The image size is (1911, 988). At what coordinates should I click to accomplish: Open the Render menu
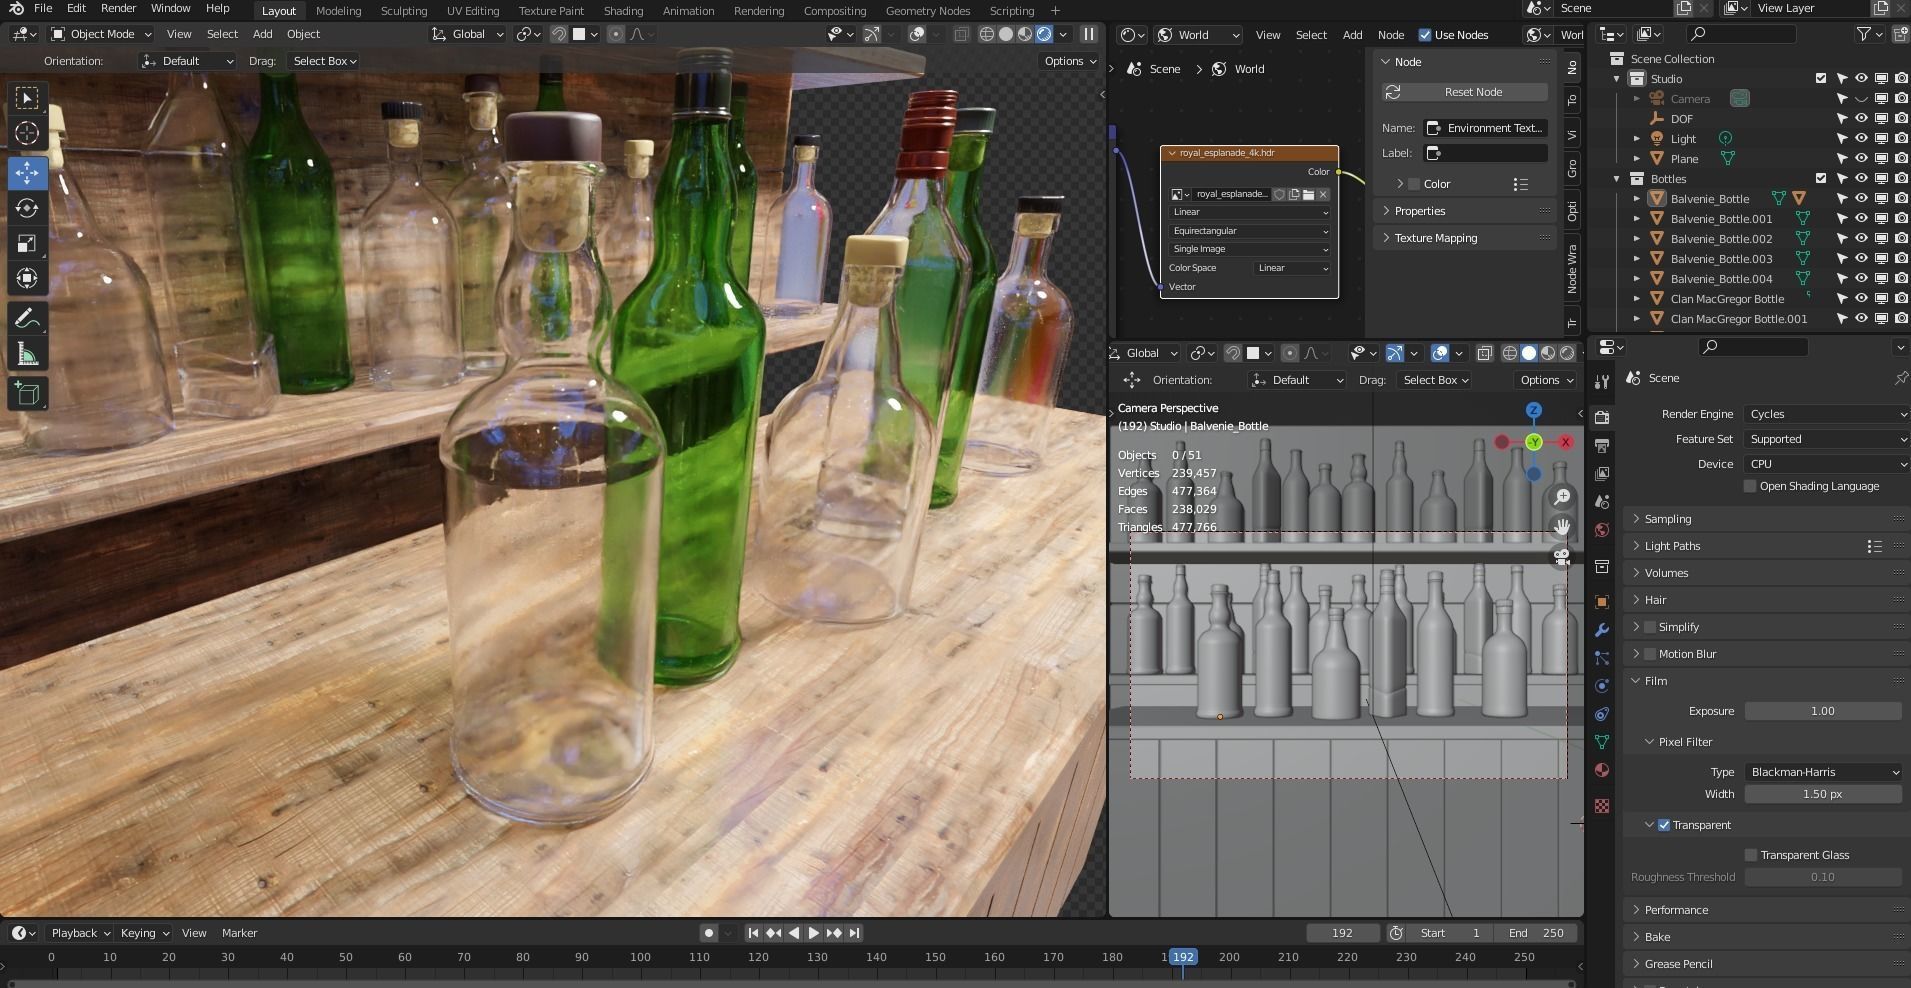119,8
